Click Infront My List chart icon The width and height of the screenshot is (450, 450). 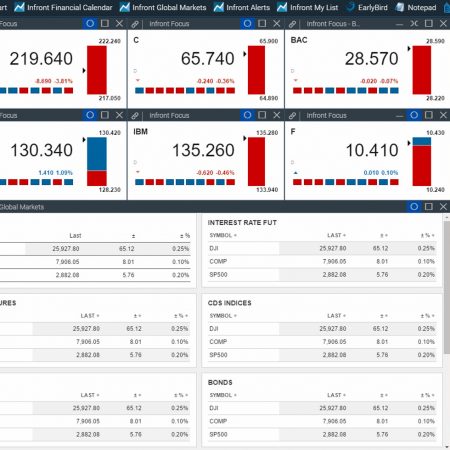tap(282, 7)
